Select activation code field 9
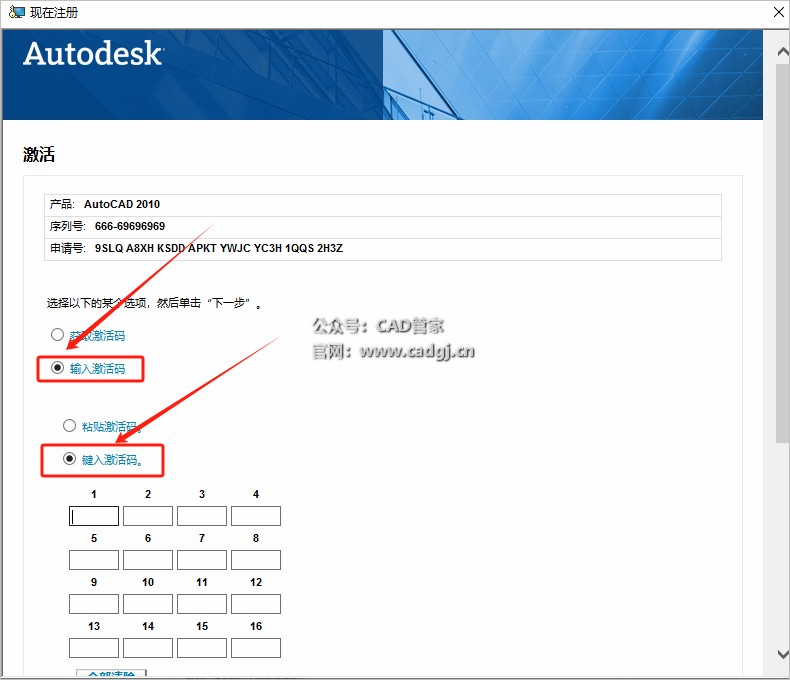790x680 pixels. point(94,604)
